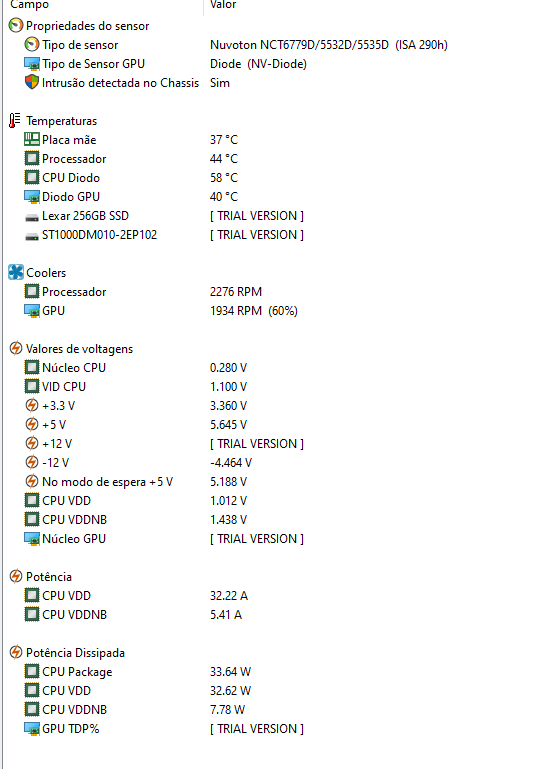The image size is (537, 769).
Task: Click the Campo column header
Action: [x=29, y=5]
